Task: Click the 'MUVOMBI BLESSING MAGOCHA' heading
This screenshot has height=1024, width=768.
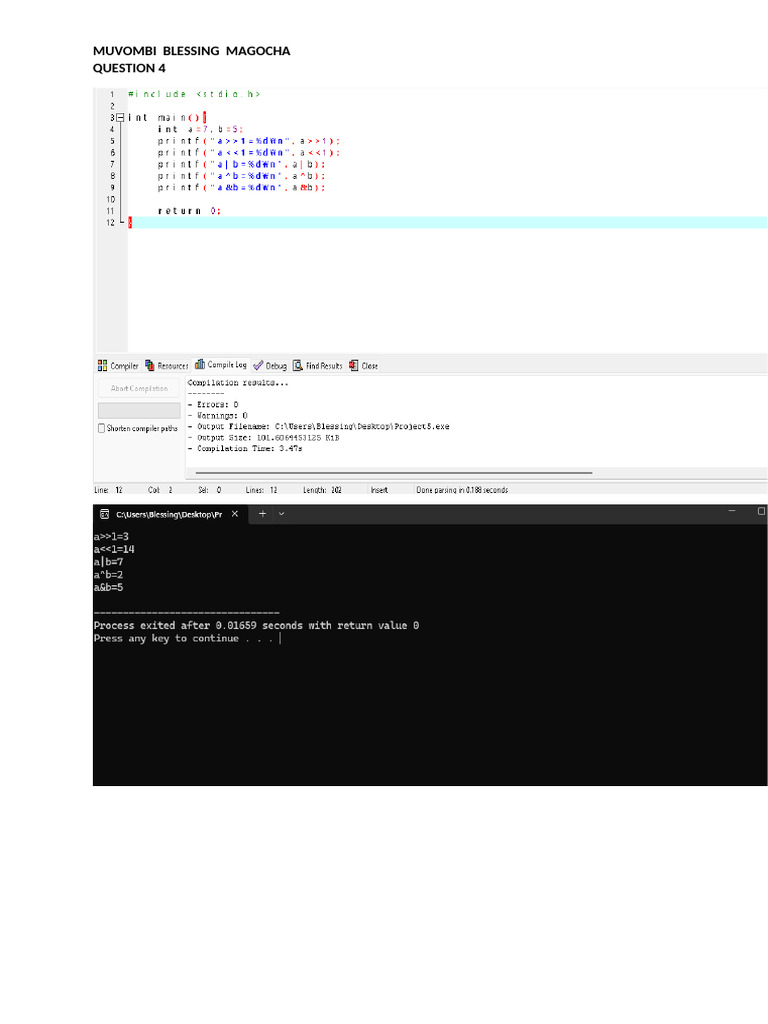Action: click(x=191, y=51)
